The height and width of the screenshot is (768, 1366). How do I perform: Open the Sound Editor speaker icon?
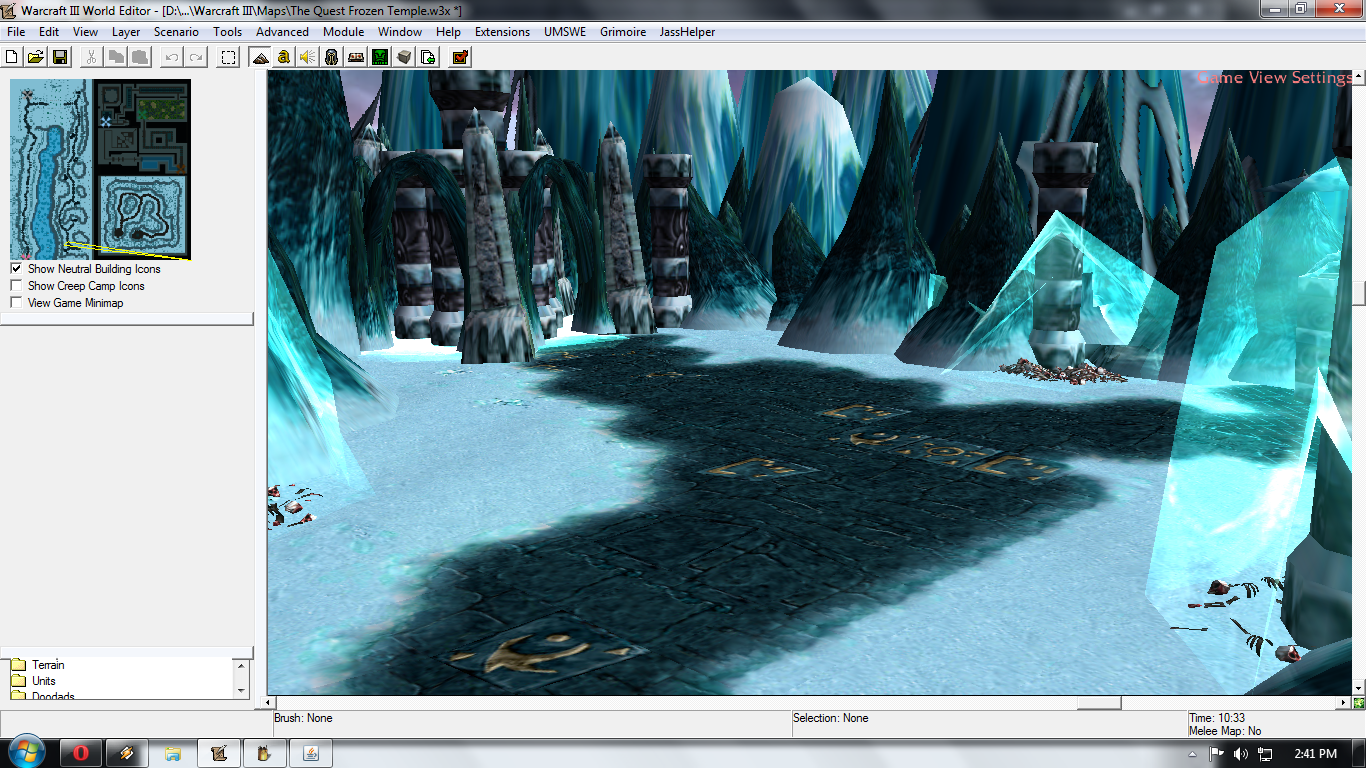[308, 57]
